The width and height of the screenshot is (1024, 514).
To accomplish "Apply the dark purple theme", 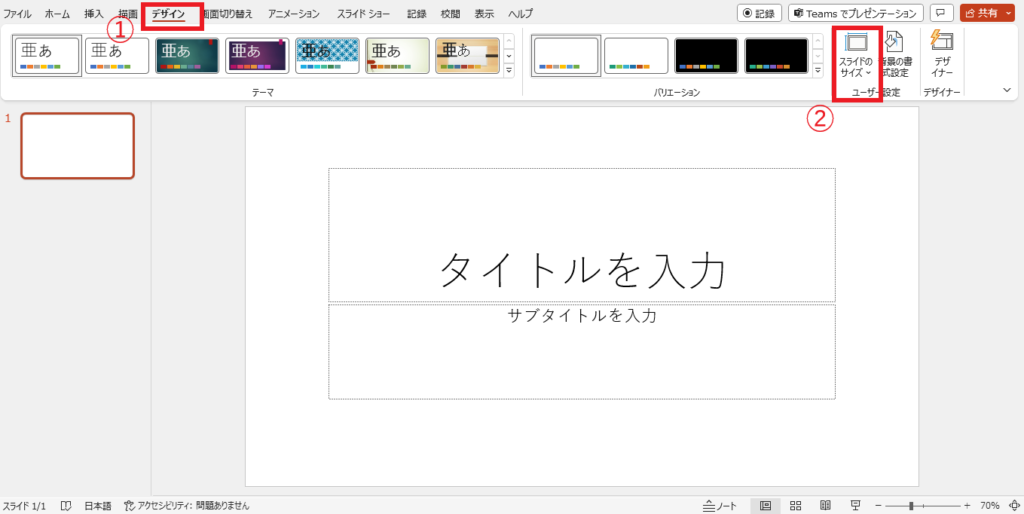I will click(257, 56).
